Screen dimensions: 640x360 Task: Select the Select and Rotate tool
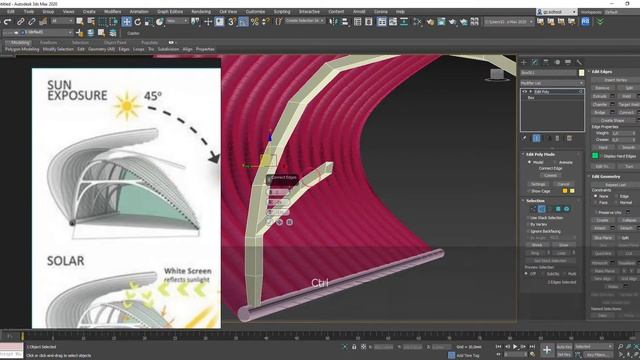click(138, 22)
